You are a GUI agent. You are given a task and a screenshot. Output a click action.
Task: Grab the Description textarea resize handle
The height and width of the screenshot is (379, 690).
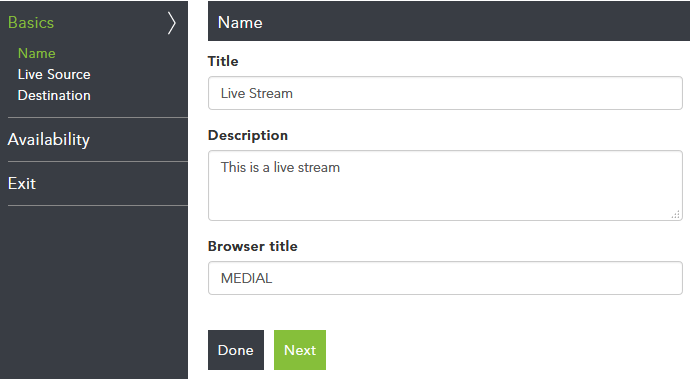pyautogui.click(x=675, y=215)
